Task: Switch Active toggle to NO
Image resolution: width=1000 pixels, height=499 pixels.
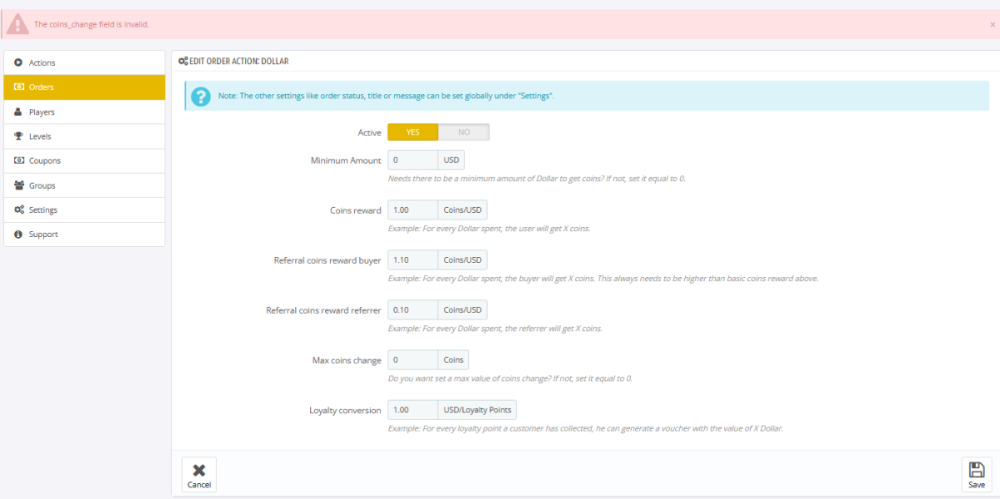Action: (464, 132)
